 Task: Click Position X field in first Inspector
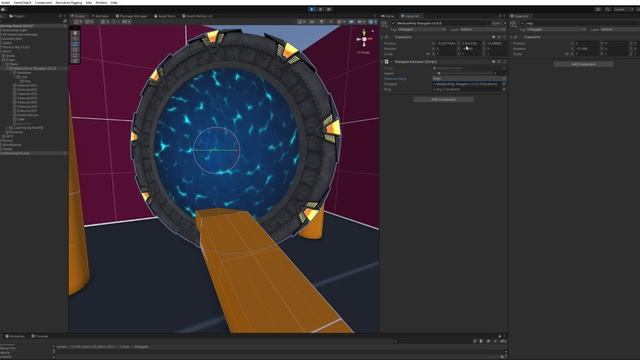pos(446,43)
